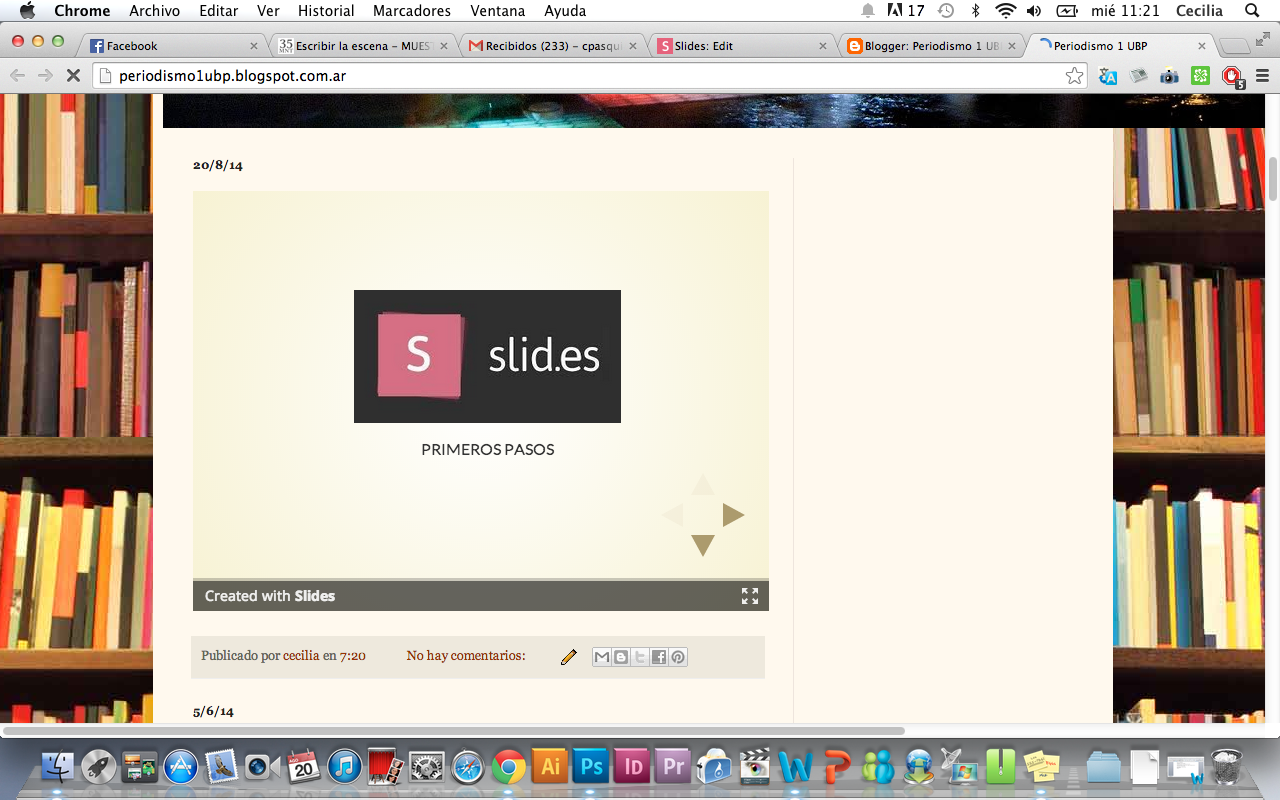Open the App Store from the dock
This screenshot has width=1280, height=800.
181,767
